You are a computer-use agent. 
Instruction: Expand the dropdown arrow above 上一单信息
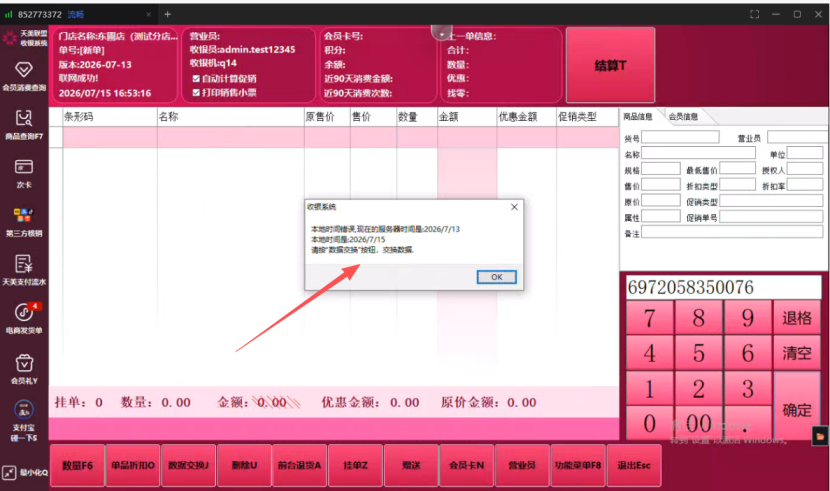click(x=441, y=34)
